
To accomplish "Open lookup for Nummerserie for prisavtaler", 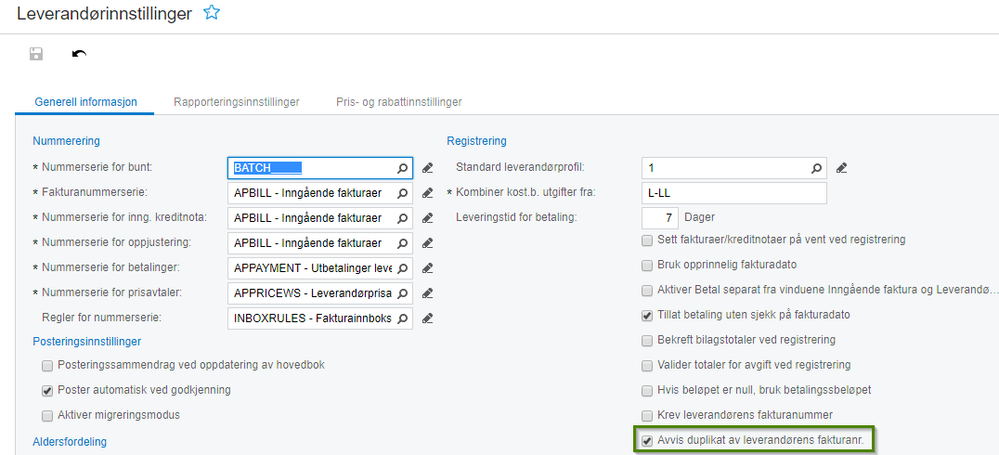I will (x=402, y=294).
